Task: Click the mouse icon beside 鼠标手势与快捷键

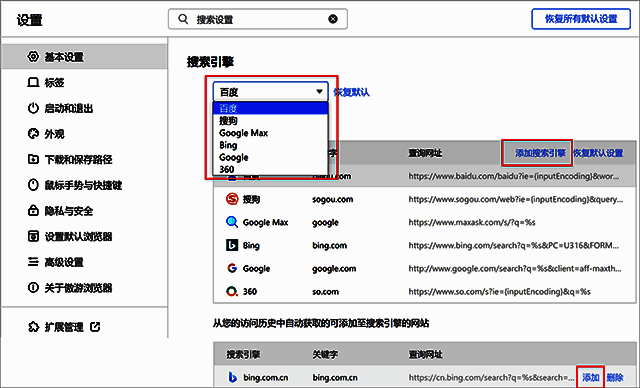Action: tap(33, 185)
